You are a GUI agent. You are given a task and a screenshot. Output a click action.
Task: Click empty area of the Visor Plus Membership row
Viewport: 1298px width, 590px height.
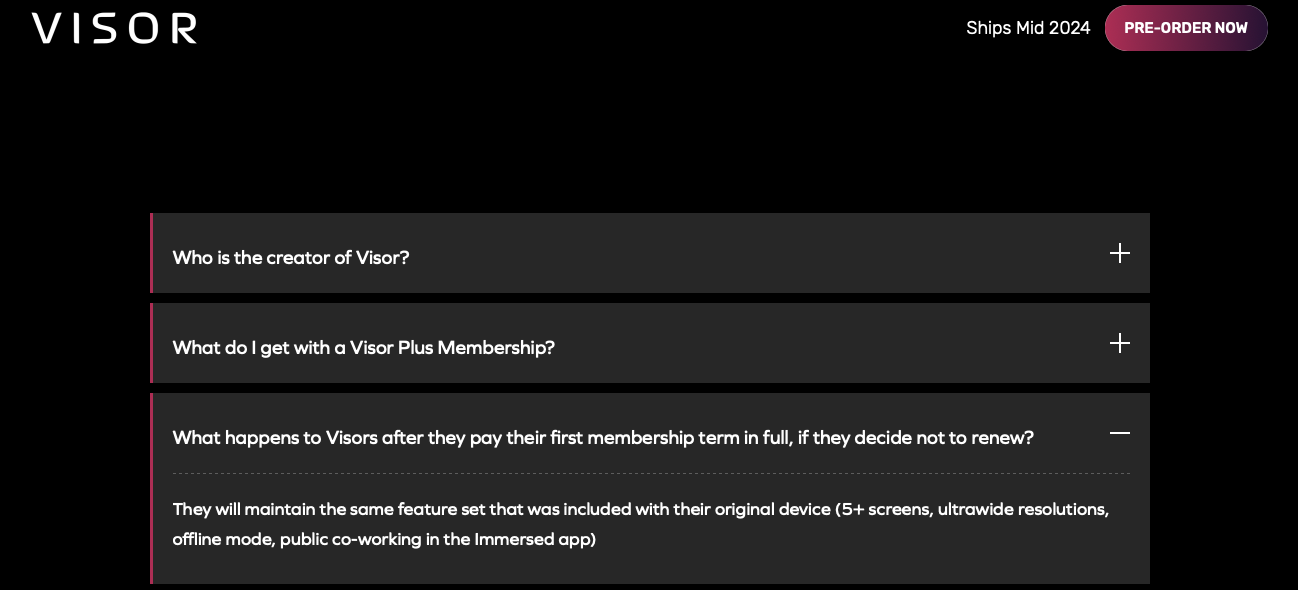830,343
